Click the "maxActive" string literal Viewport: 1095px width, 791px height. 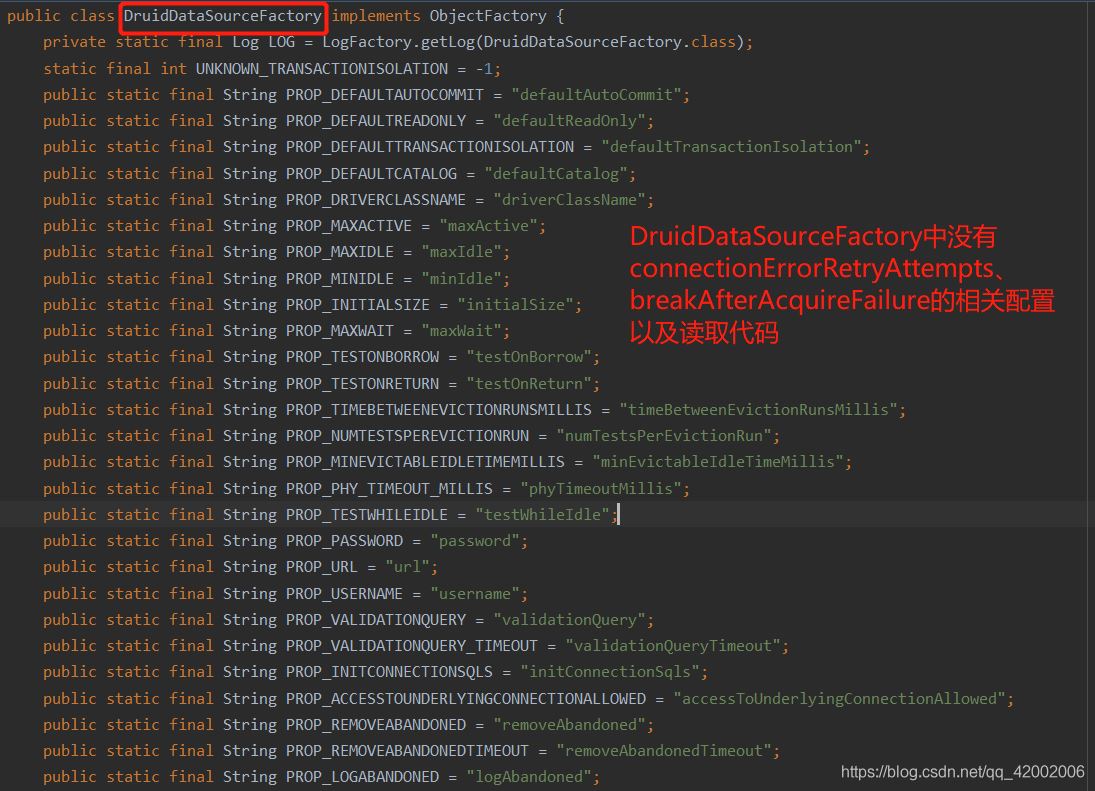(488, 226)
